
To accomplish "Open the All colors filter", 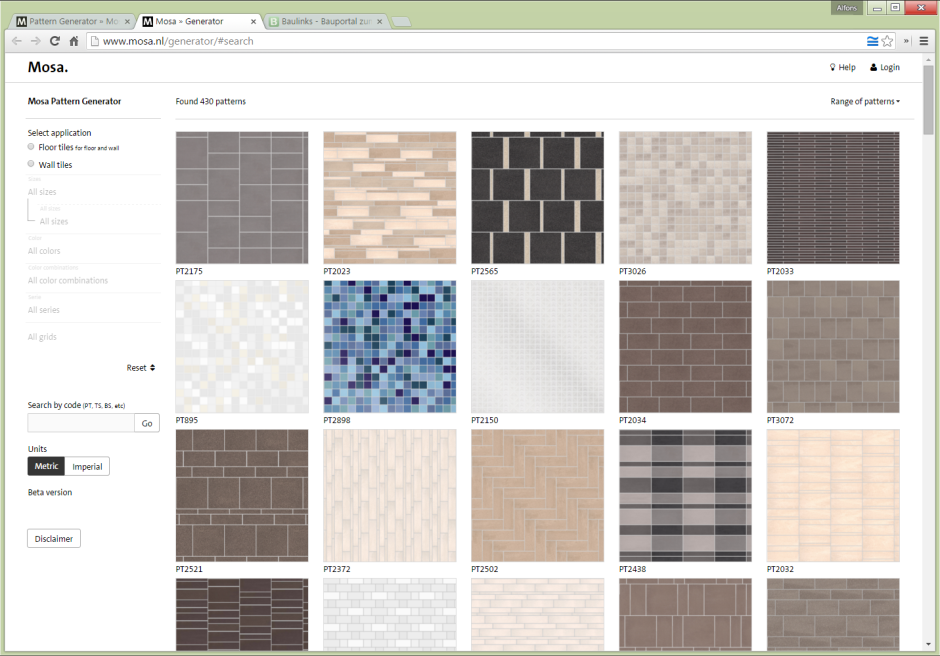I will (44, 251).
